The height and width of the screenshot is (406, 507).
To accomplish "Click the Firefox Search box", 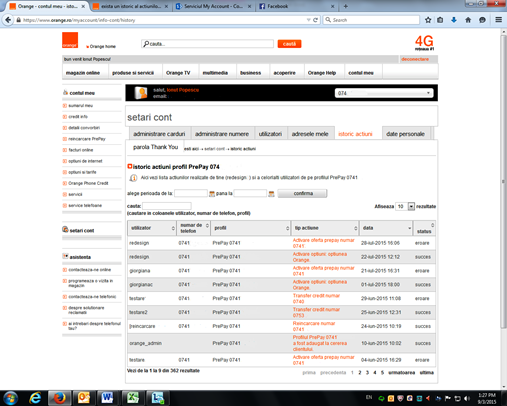I will click(371, 20).
